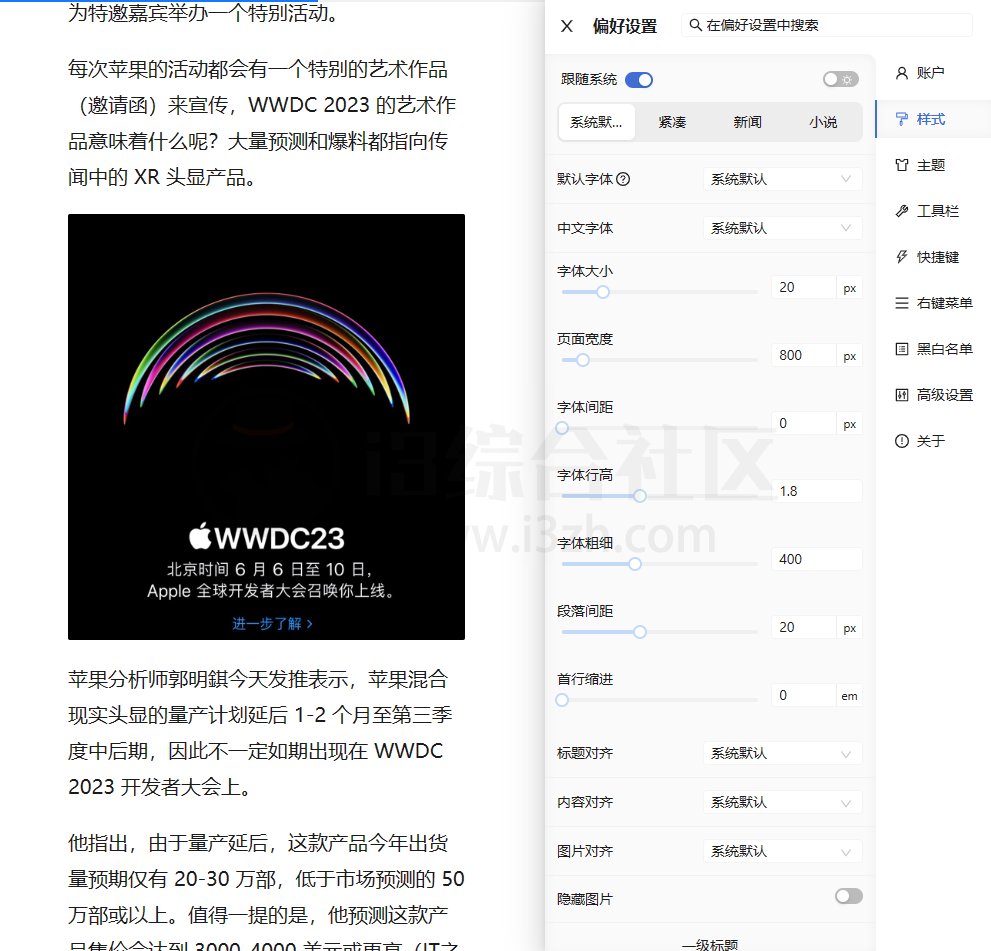Click the 字体间距 value field
991x951 pixels.
tap(803, 423)
